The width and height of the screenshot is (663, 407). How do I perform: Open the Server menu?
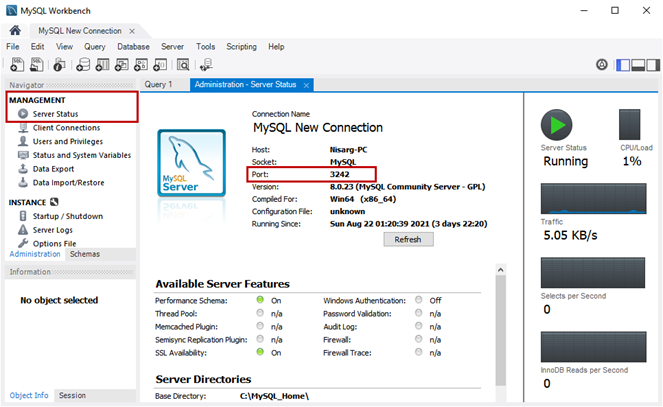(x=172, y=46)
